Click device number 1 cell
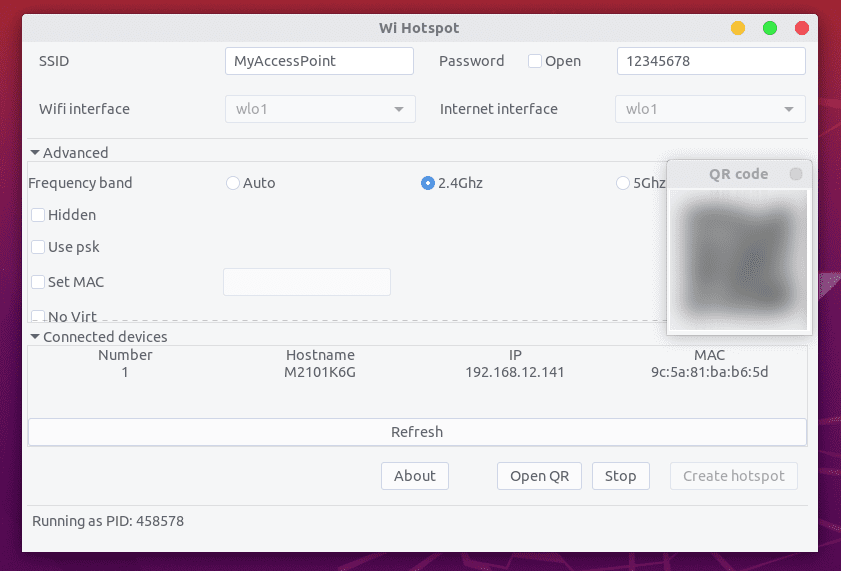 point(125,372)
